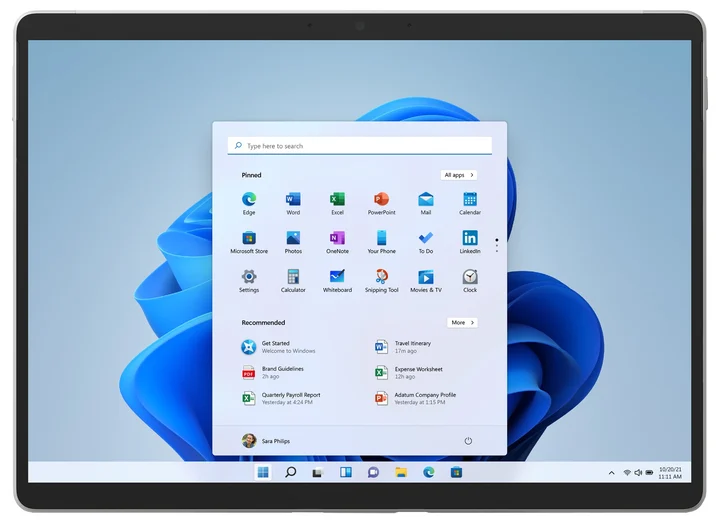Open OneNote in the pinned grid
Screen dimensions: 720x523
[337, 239]
